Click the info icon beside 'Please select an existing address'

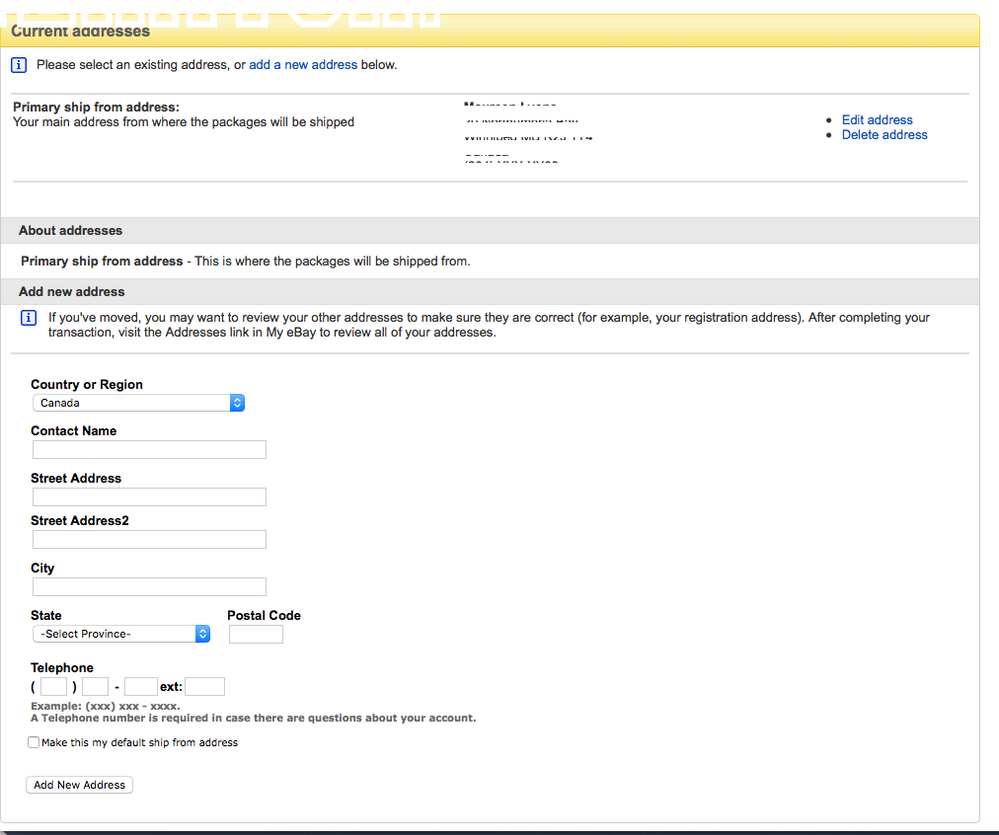click(x=19, y=65)
